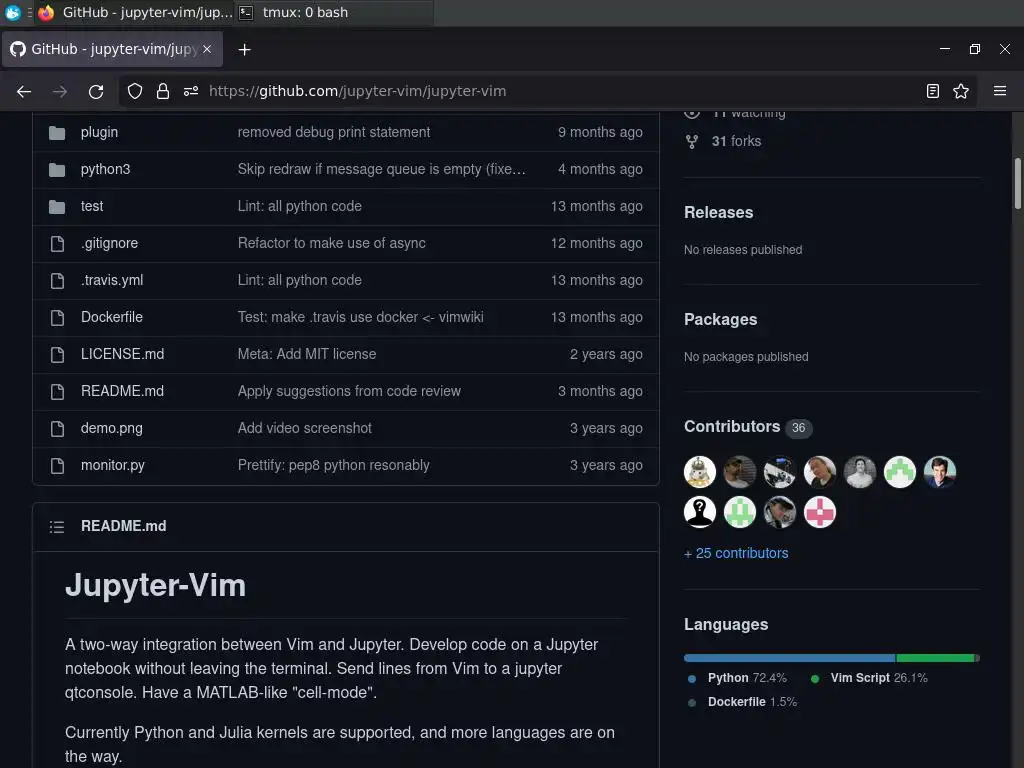Click file icon beside LICENSE.md
1024x768 pixels.
[57, 355]
